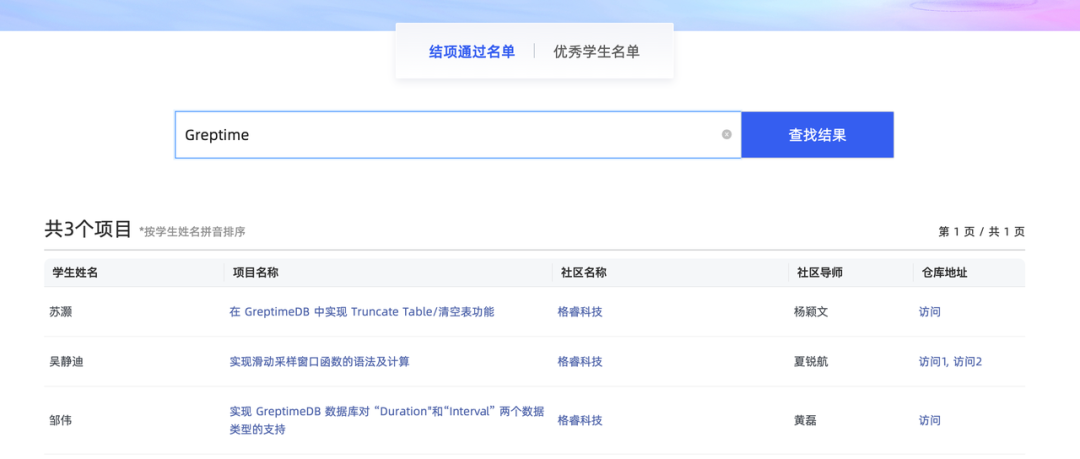This screenshot has height=459, width=1080.
Task: Open the Truncate Table/清空表功能 project link
Action: [x=362, y=312]
